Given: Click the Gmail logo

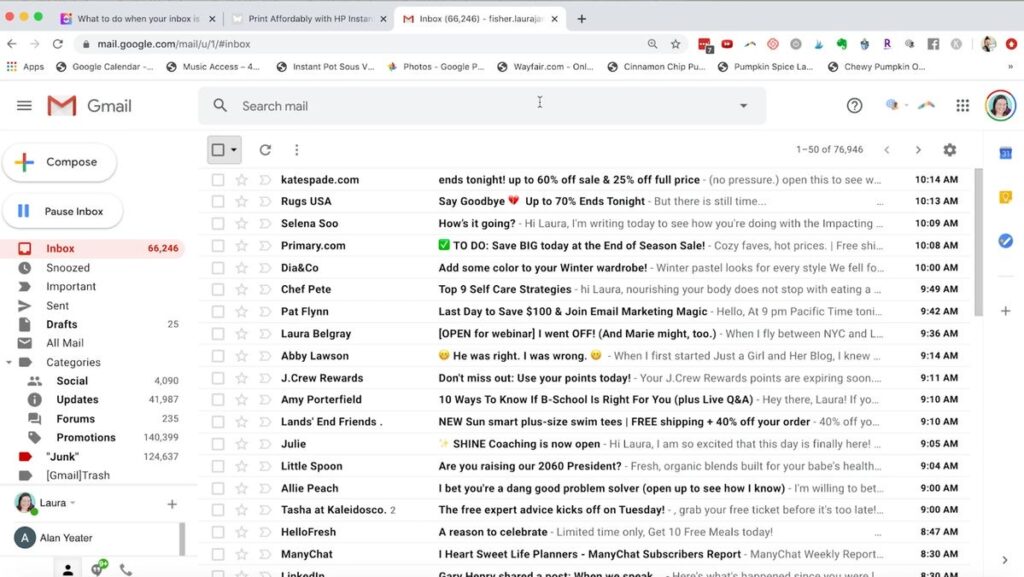Looking at the screenshot, I should (89, 105).
